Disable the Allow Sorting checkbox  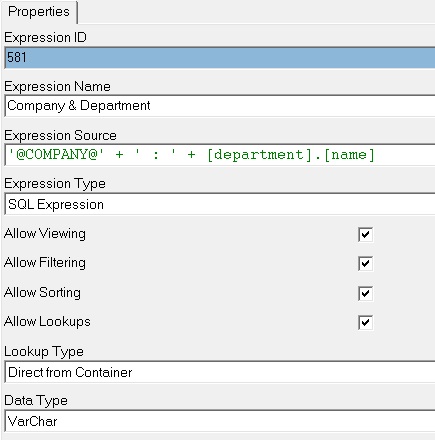365,293
